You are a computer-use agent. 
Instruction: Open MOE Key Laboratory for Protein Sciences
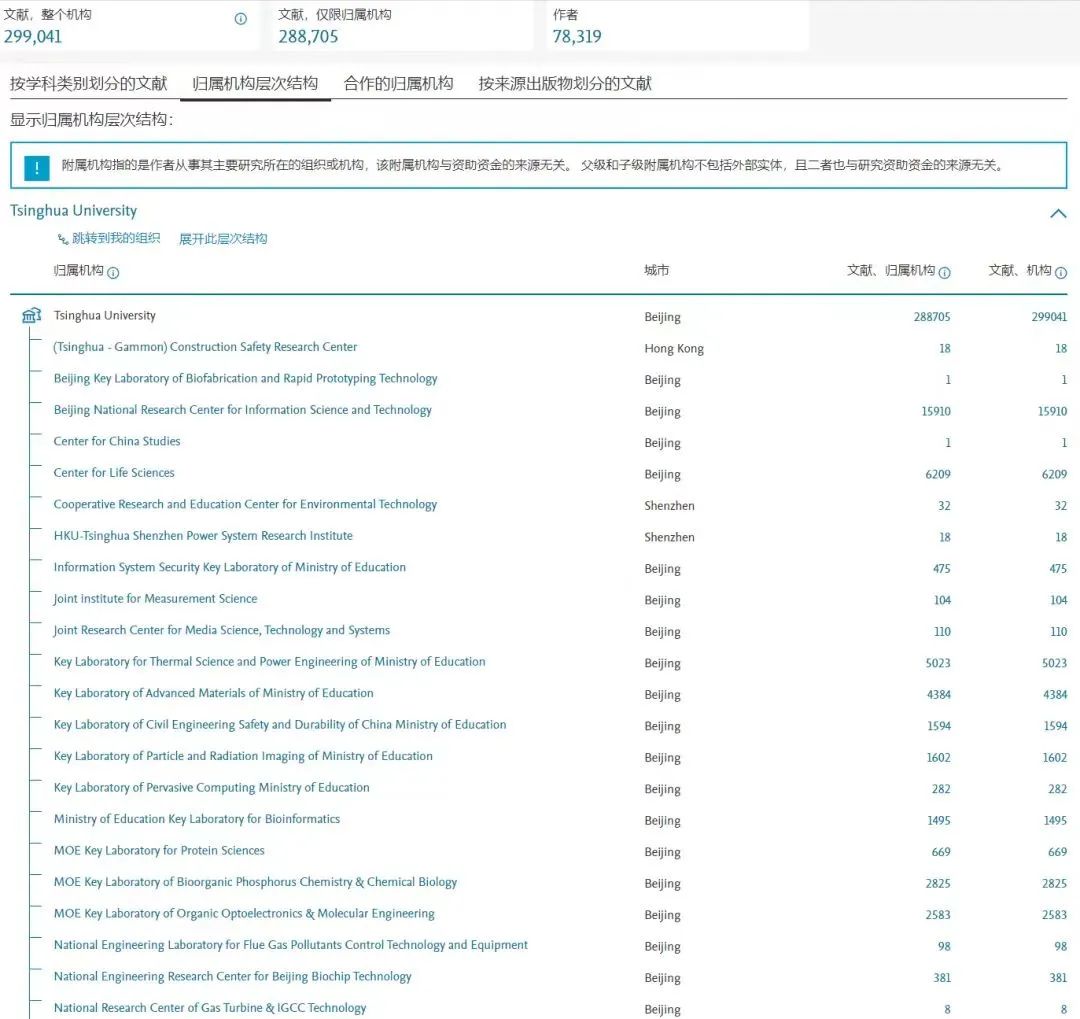coord(159,850)
